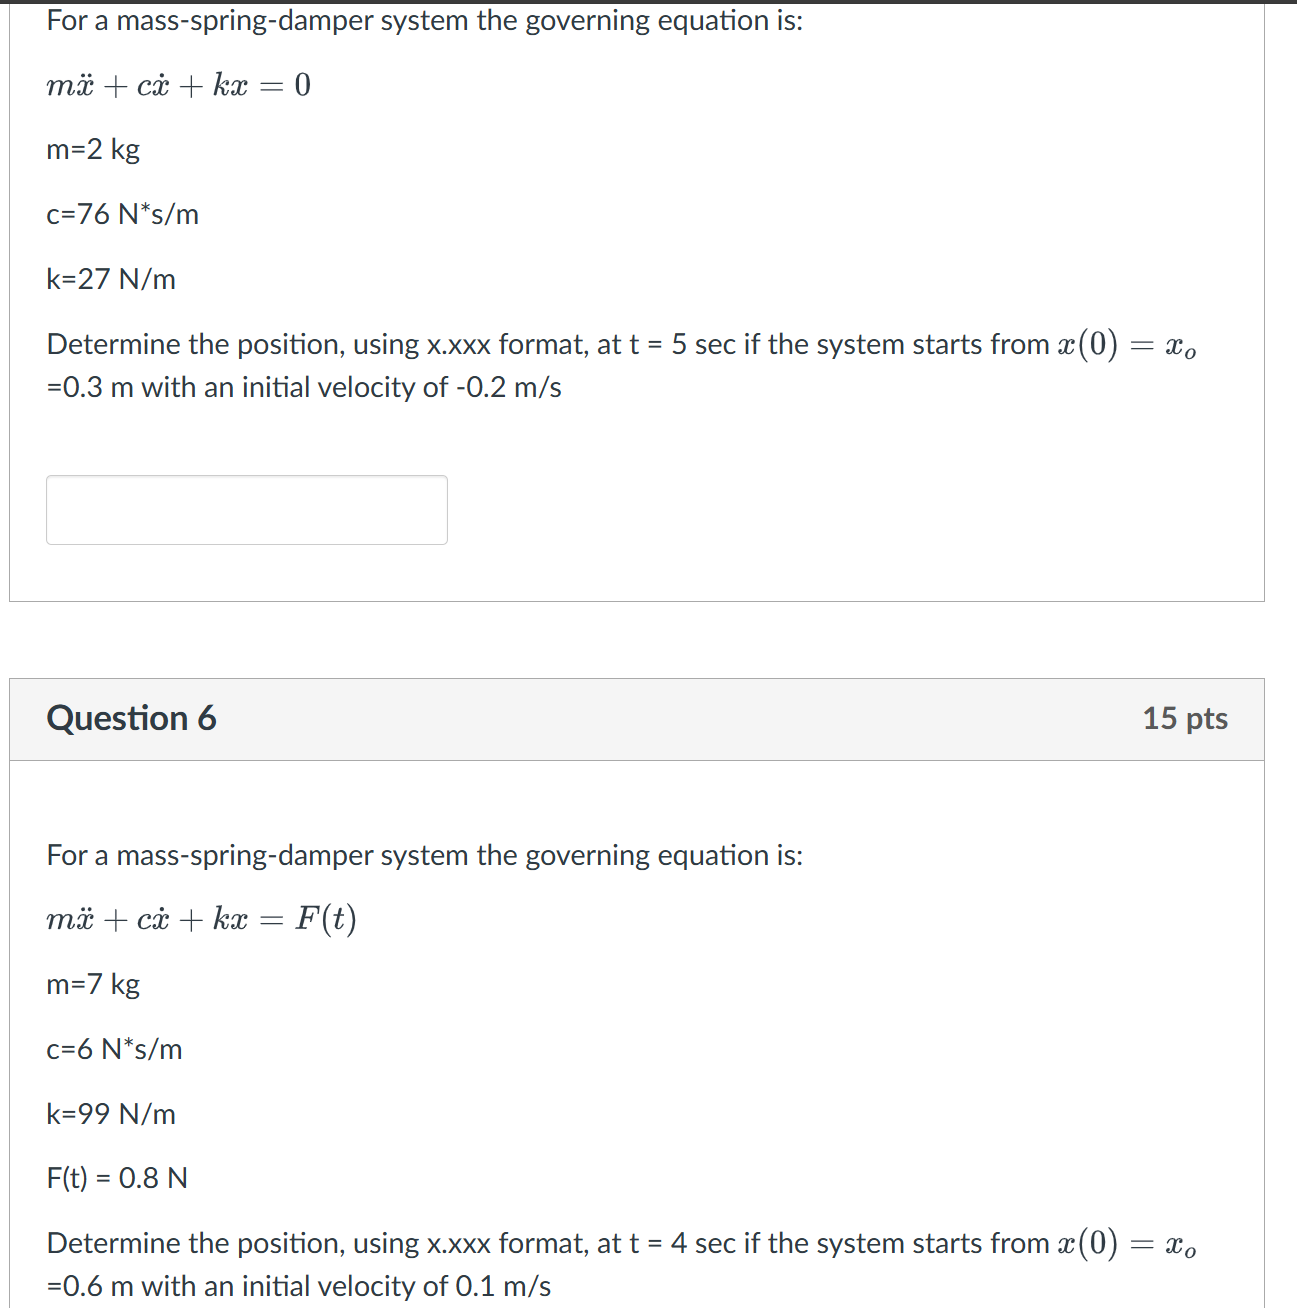Click the answer input box for the first question

pos(246,509)
